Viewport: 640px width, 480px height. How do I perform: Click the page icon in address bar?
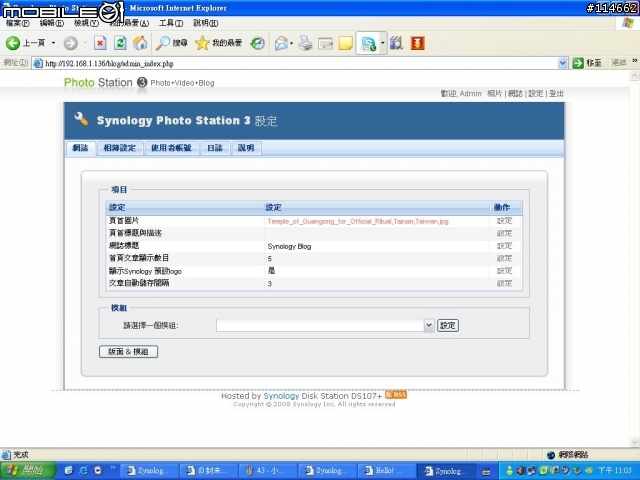[38, 63]
